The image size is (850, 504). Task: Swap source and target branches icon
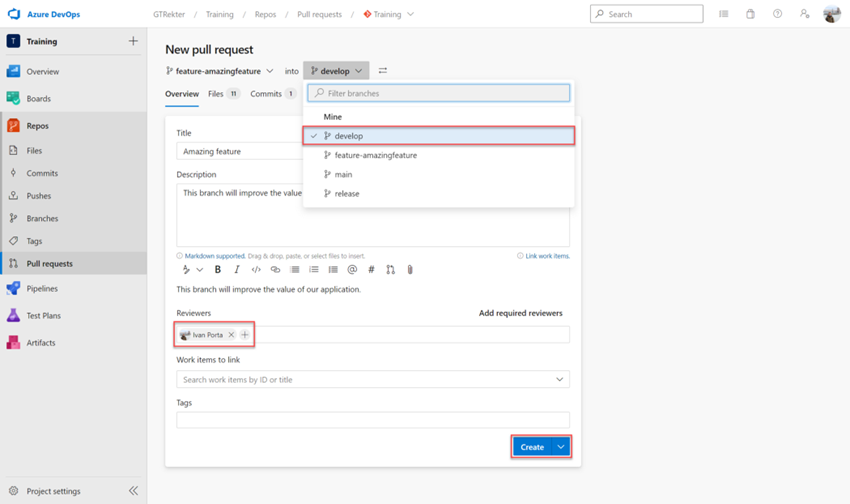click(x=383, y=71)
